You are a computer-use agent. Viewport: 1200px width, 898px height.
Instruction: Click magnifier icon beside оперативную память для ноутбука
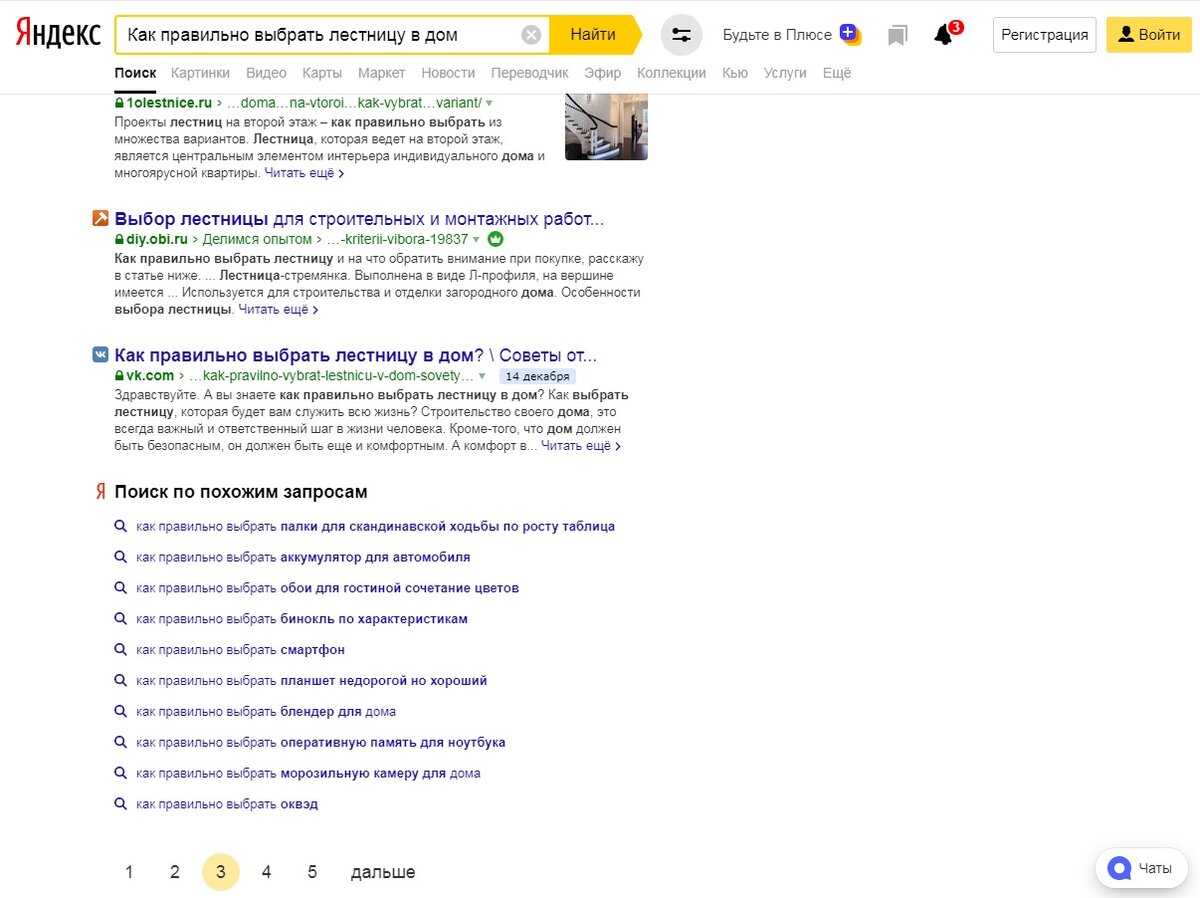120,743
